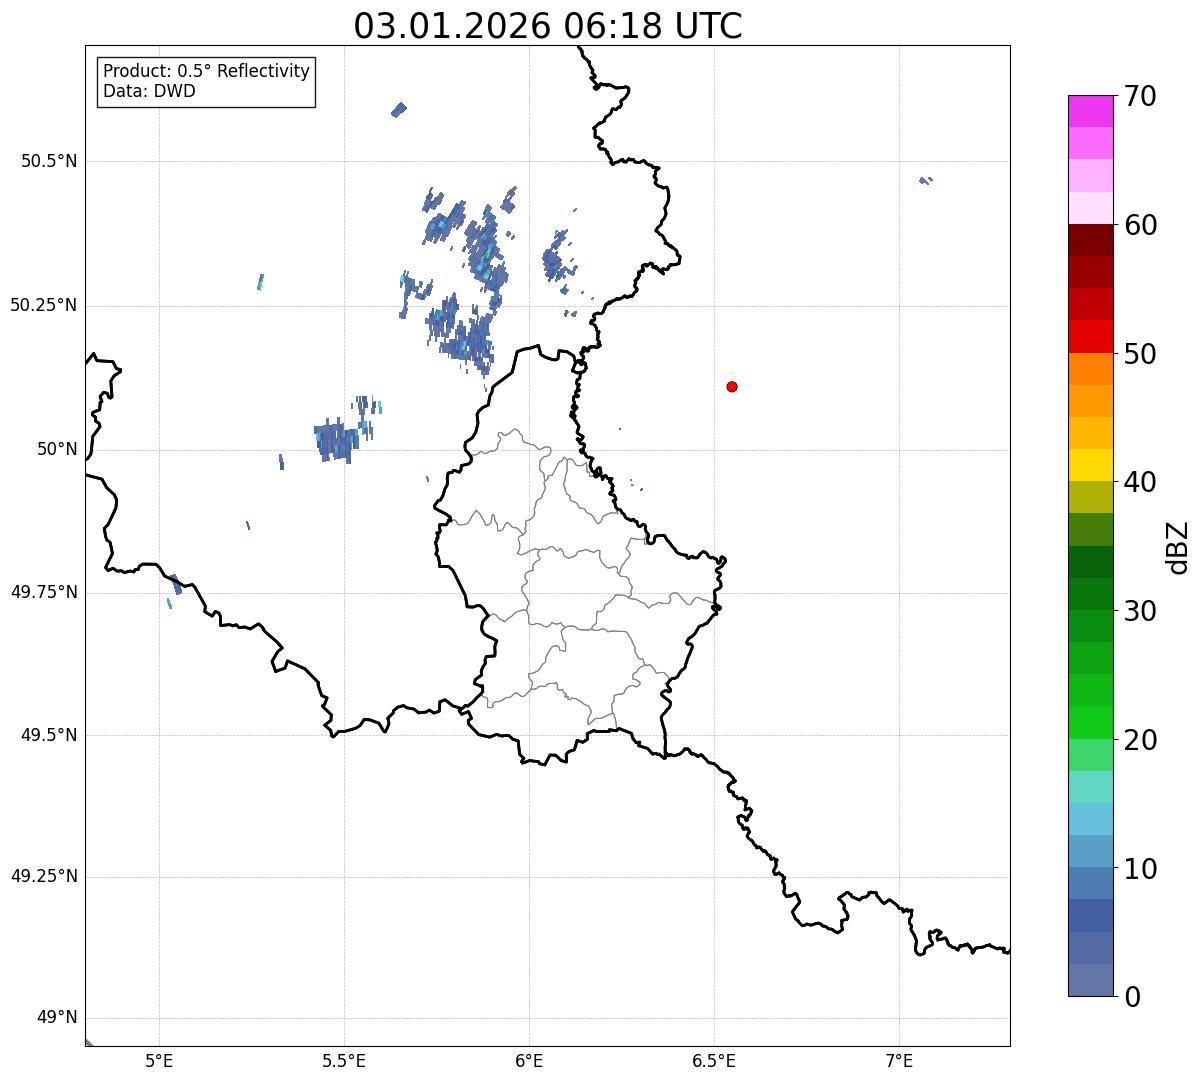
Task: Click the 49.75°N latitude label
Action: click(44, 592)
